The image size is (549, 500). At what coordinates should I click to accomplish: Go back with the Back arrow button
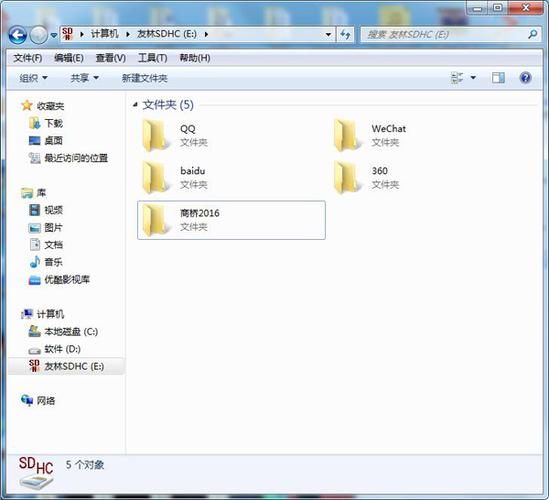click(18, 35)
